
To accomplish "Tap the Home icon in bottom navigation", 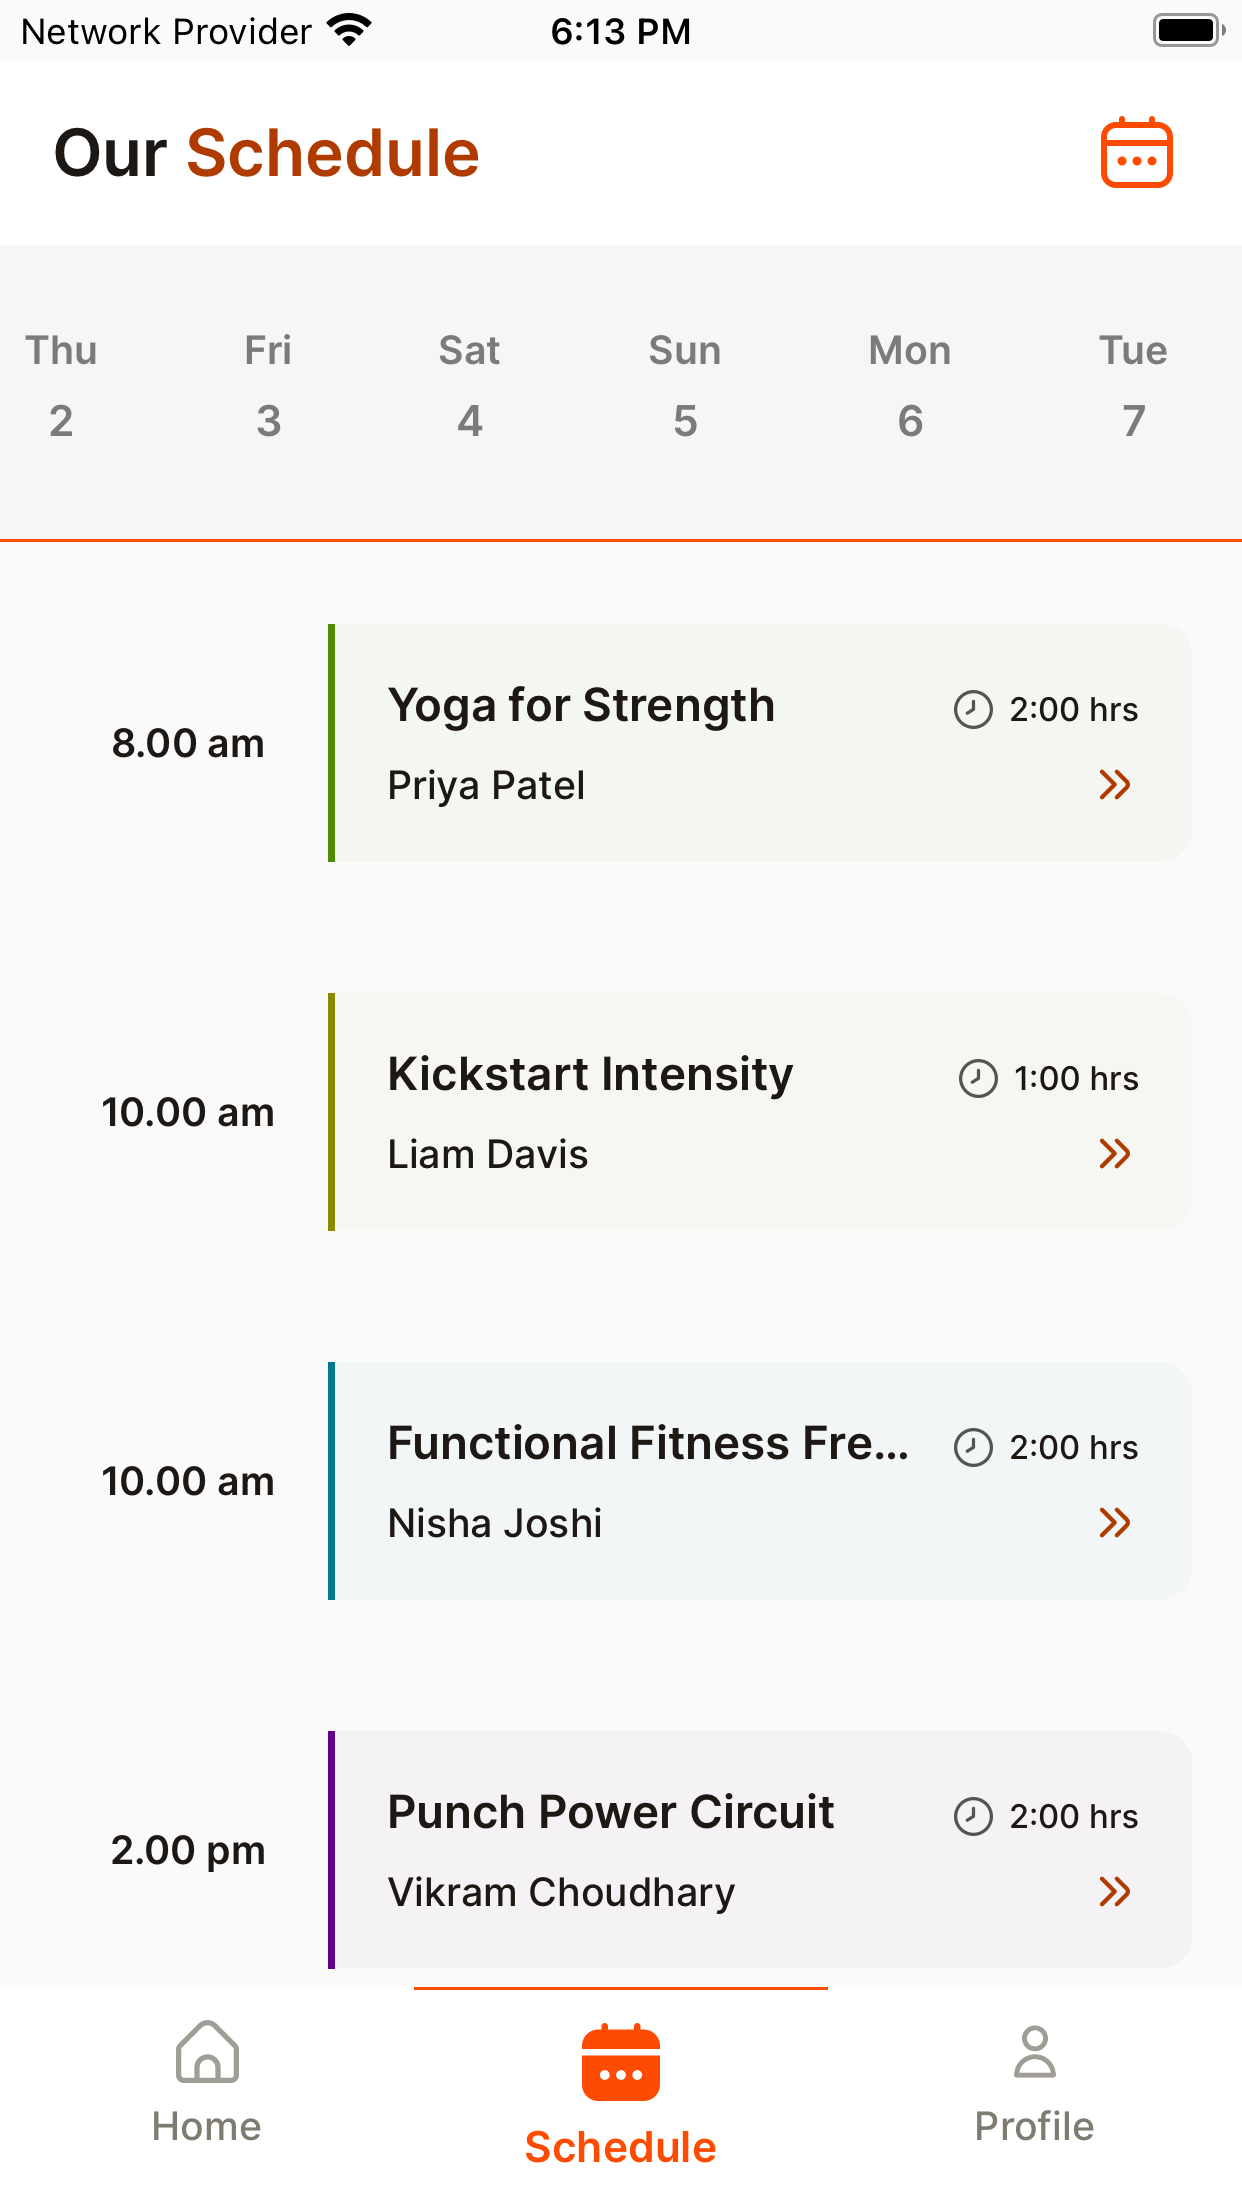I will pos(207,2052).
